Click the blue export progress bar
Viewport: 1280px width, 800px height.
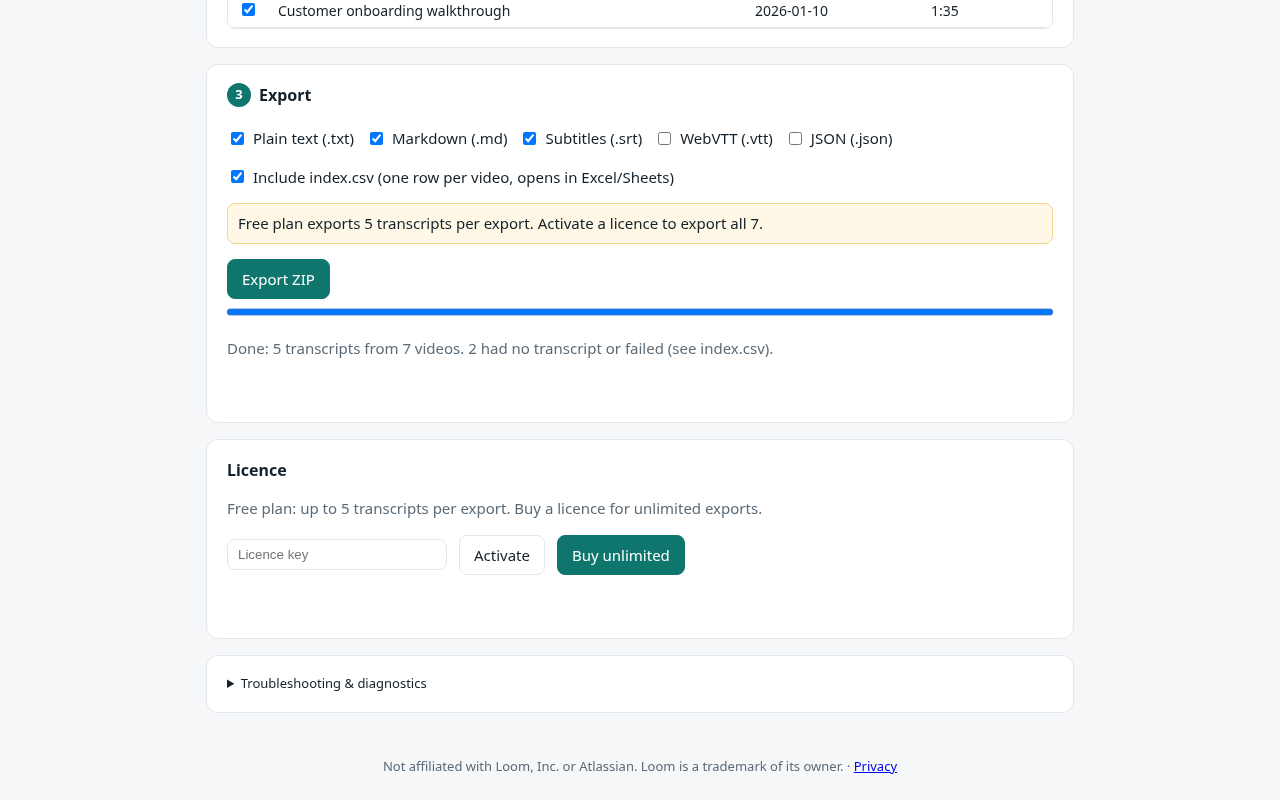(640, 312)
